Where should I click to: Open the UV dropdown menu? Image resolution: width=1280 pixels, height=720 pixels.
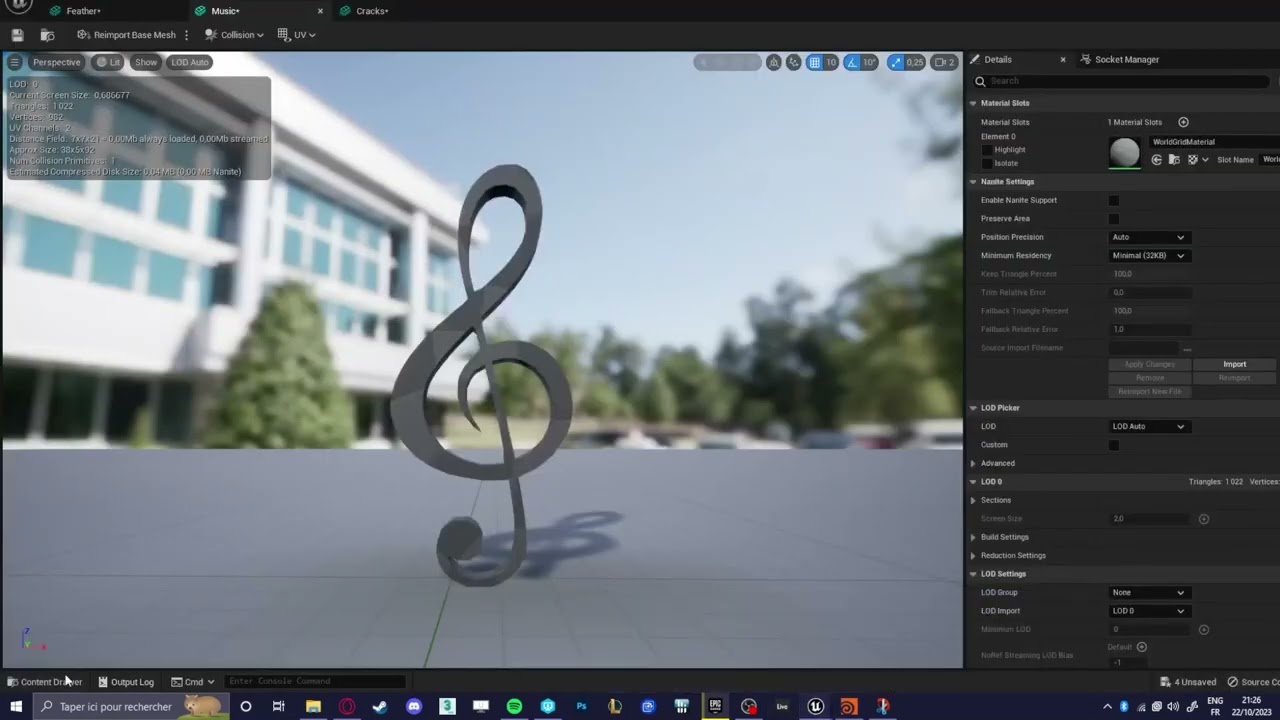[296, 35]
